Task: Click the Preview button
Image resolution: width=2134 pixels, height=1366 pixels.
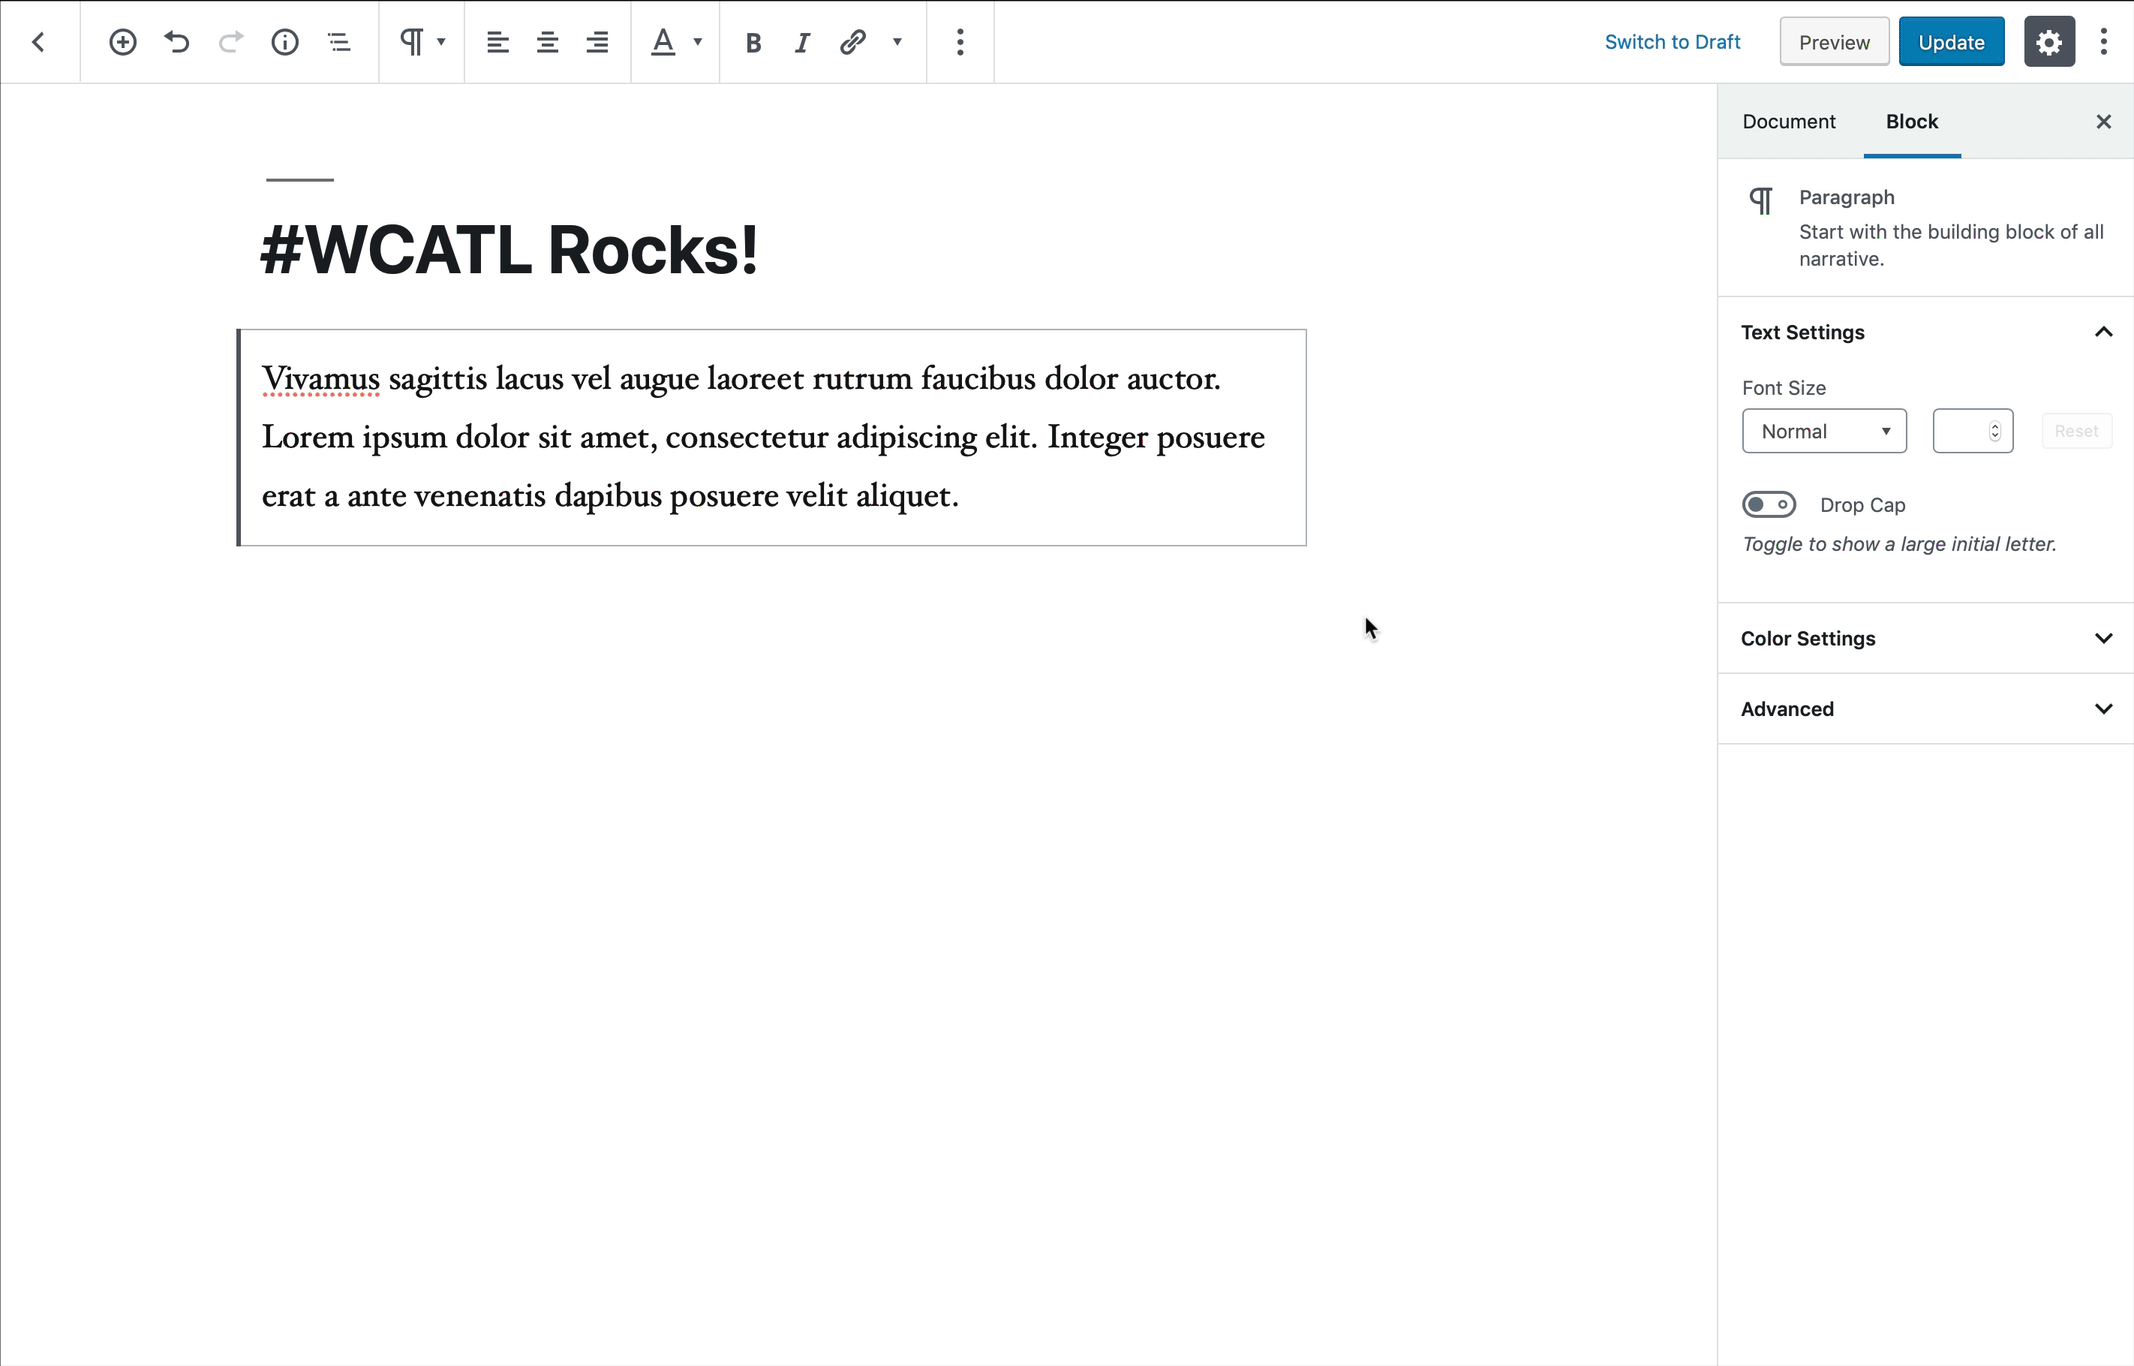Action: [x=1834, y=42]
